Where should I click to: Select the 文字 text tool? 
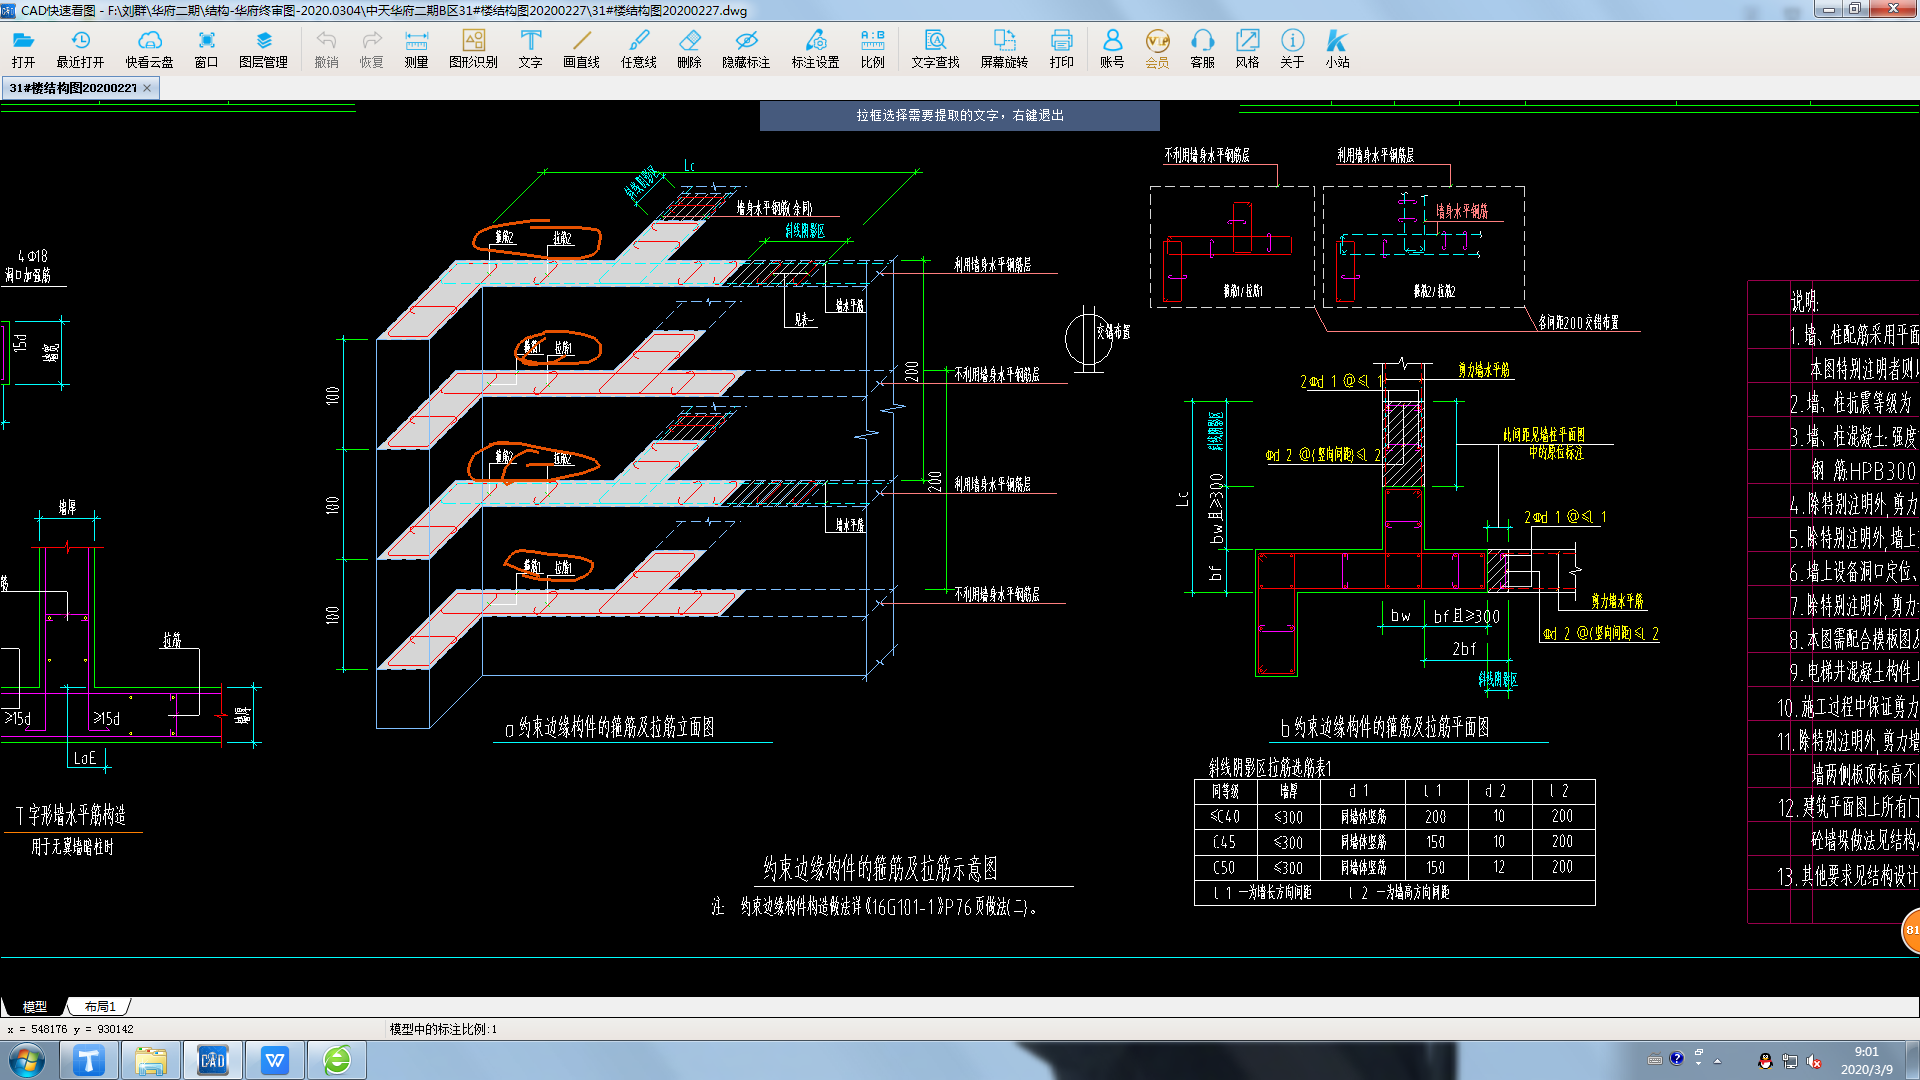pyautogui.click(x=530, y=49)
